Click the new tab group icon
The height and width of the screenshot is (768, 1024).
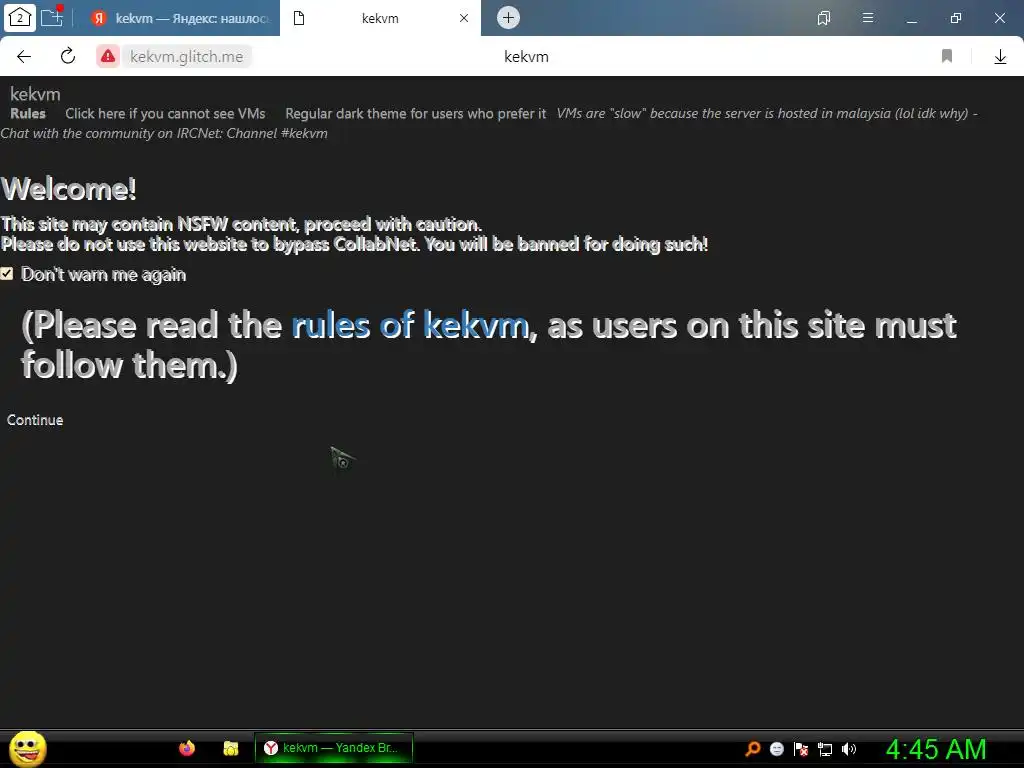(x=52, y=17)
